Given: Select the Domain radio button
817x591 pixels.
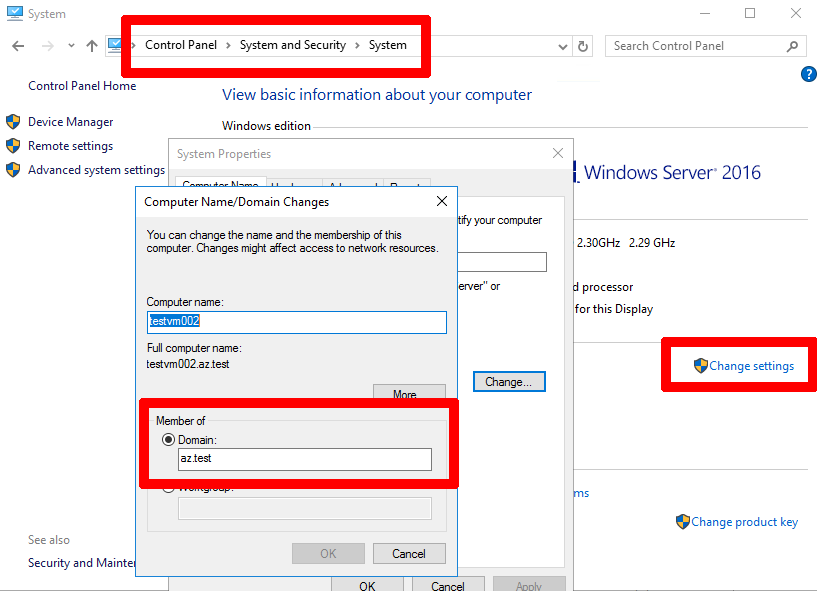Looking at the screenshot, I should (x=168, y=440).
